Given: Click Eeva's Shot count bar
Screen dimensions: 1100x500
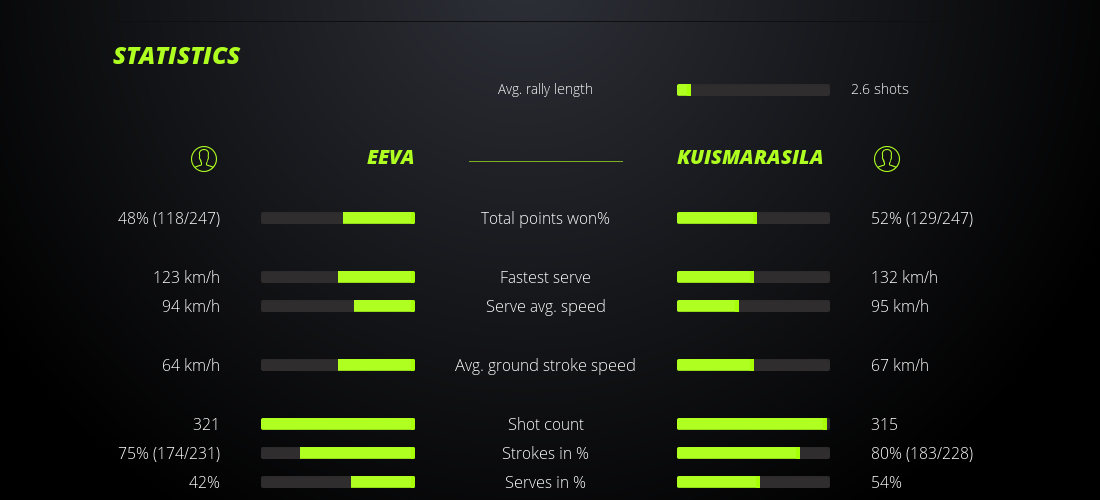Looking at the screenshot, I should [338, 424].
